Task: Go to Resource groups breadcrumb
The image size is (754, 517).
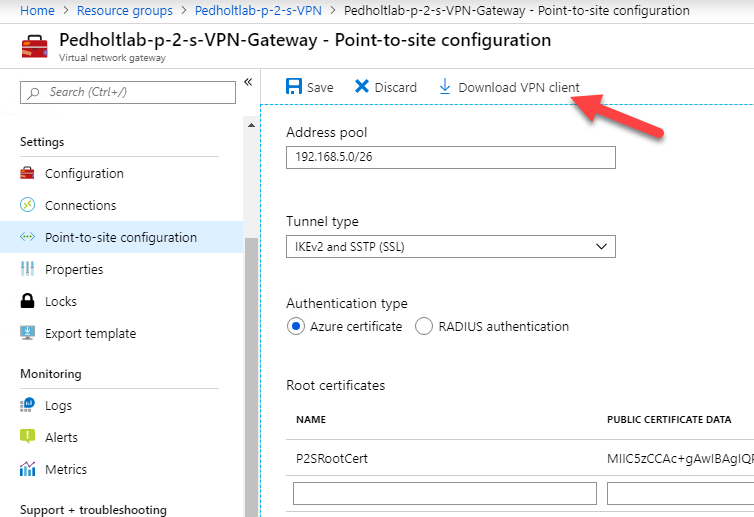Action: (x=125, y=11)
